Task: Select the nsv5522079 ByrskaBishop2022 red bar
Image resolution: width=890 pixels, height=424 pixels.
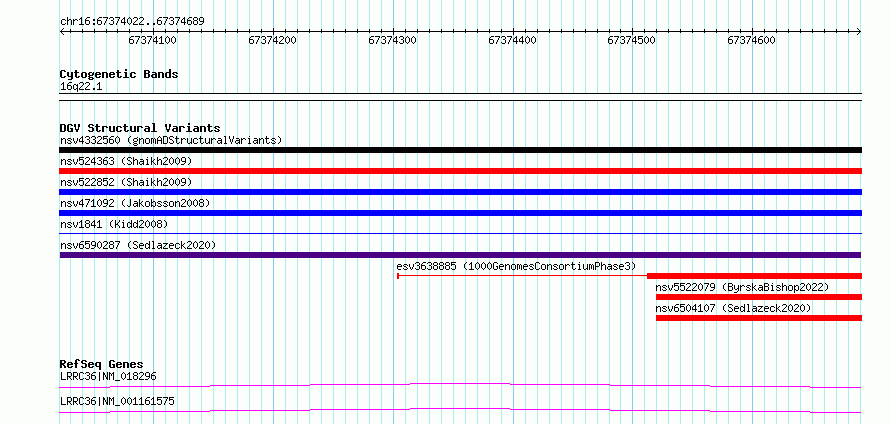Action: point(759,297)
